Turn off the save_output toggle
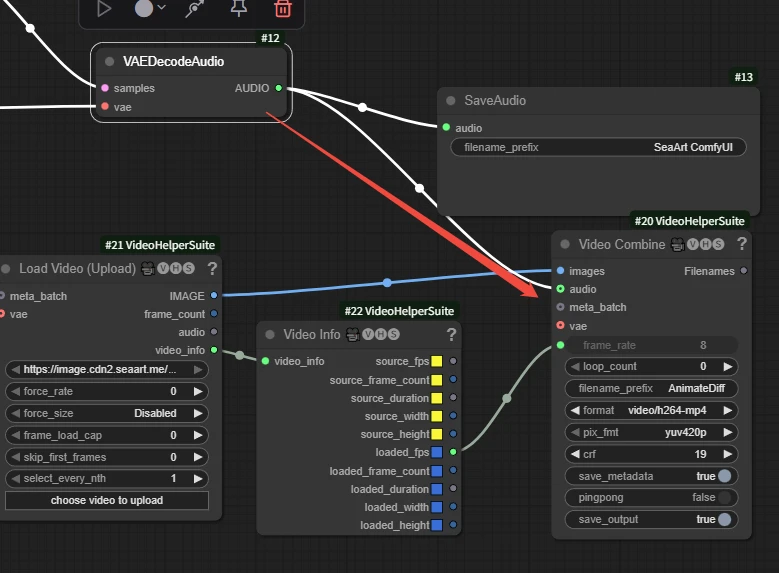Image resolution: width=779 pixels, height=573 pixels. point(724,519)
